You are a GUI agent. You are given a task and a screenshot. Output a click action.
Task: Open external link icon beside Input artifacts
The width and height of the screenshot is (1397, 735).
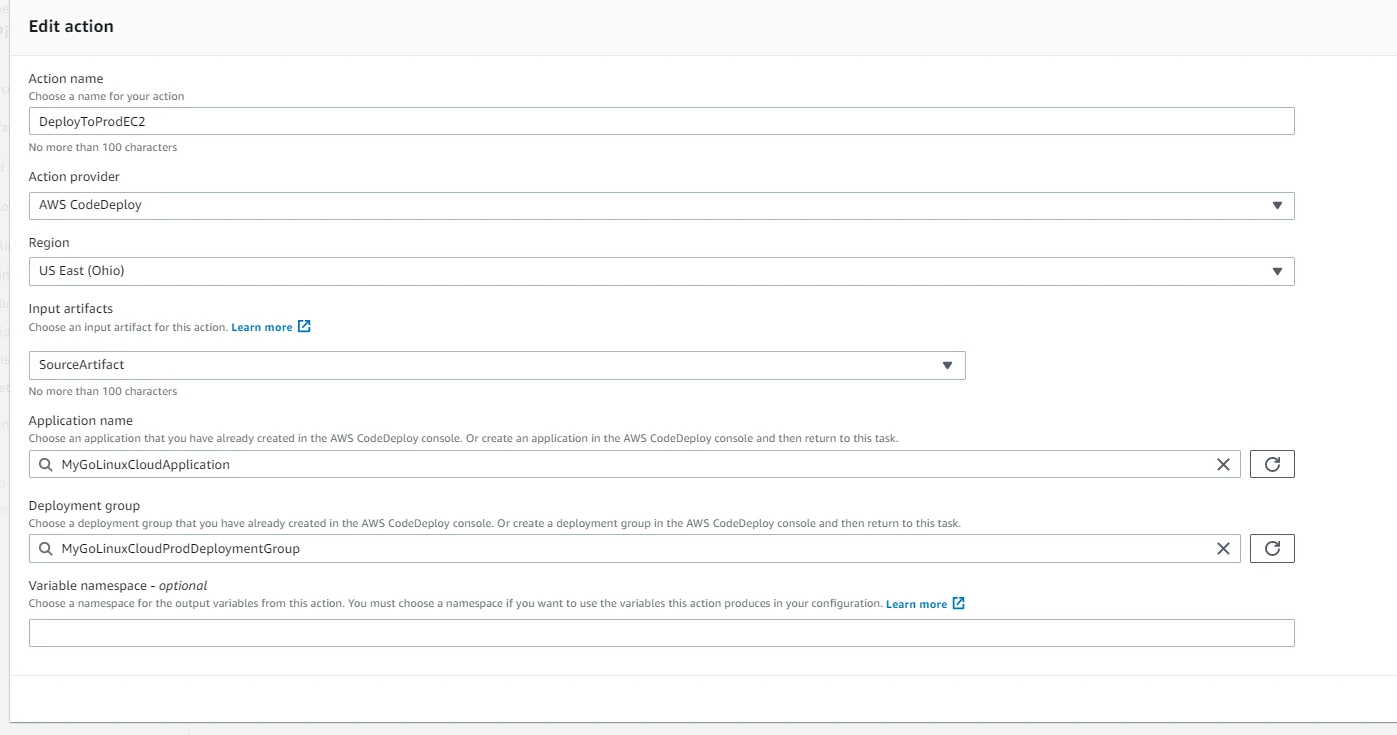click(305, 327)
